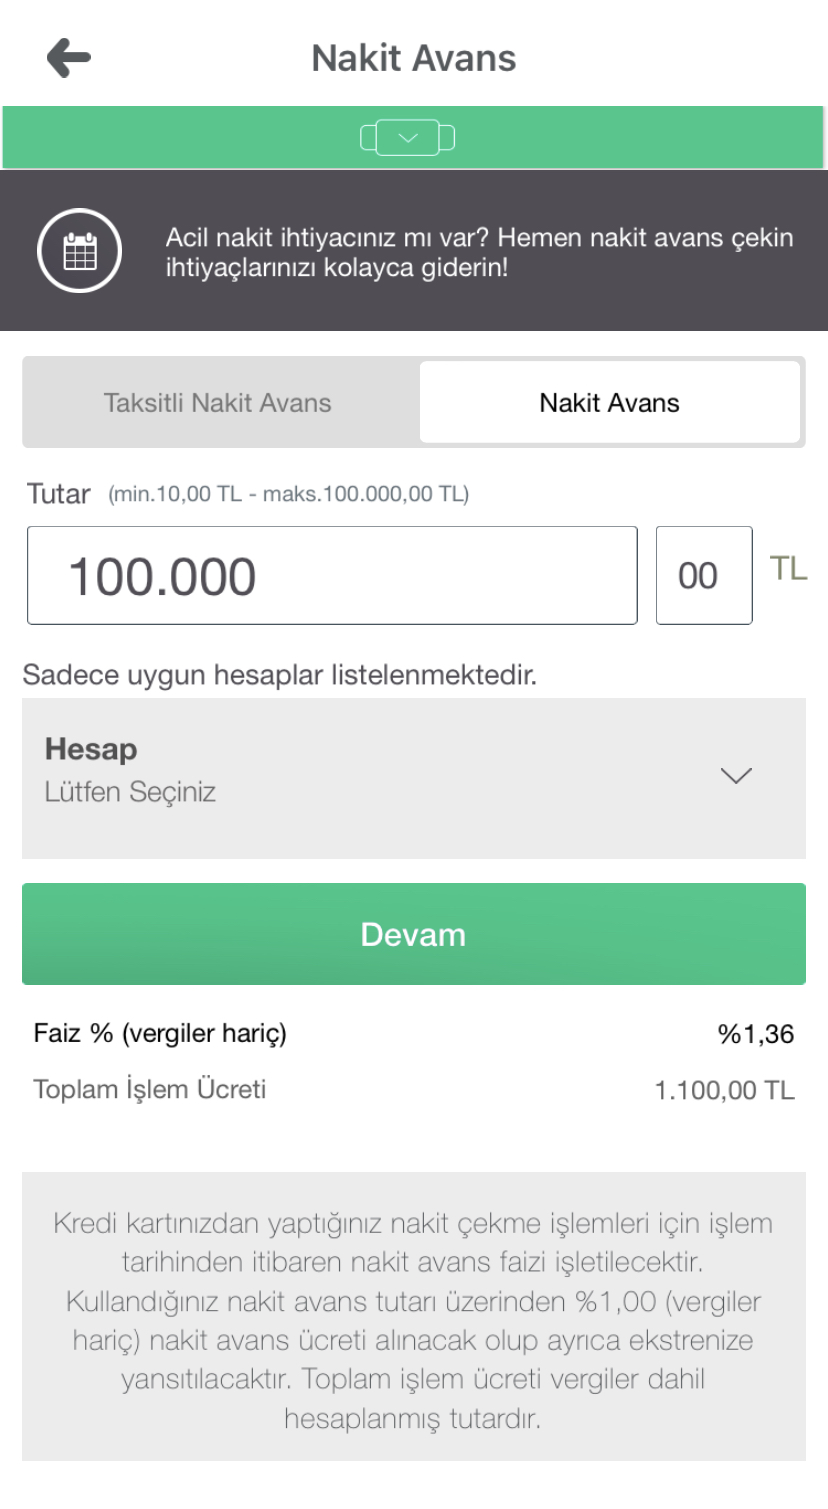Image resolution: width=828 pixels, height=1509 pixels.
Task: Tap the green card strip
Action: [413, 137]
